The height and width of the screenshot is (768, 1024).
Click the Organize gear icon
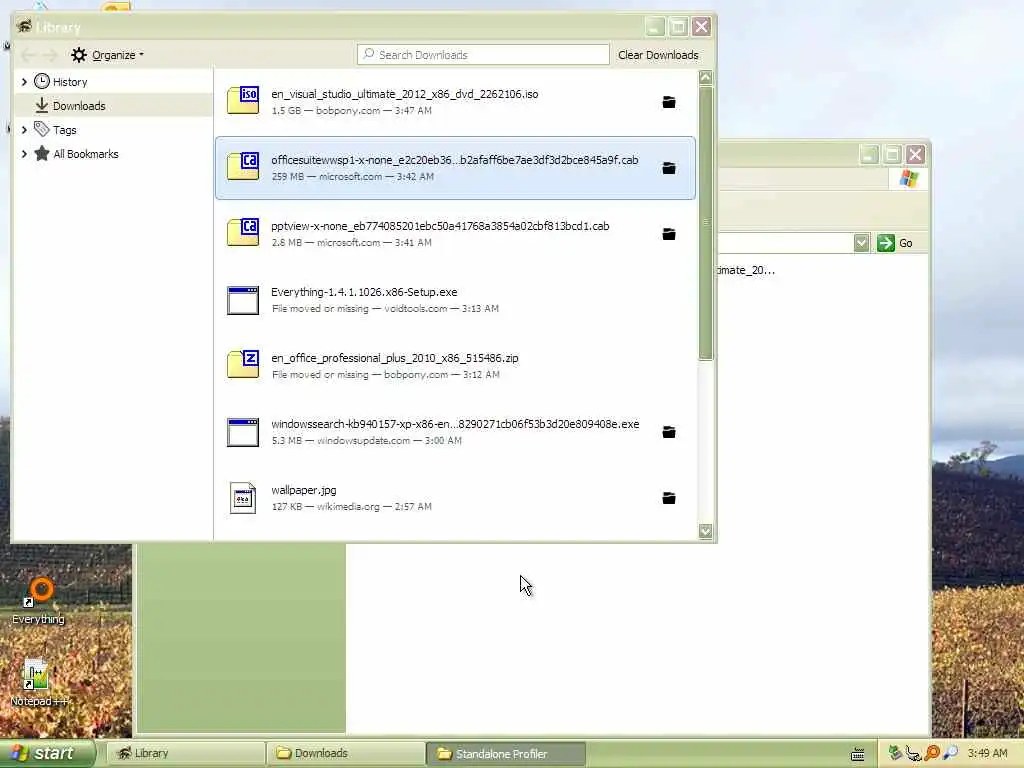pos(78,55)
